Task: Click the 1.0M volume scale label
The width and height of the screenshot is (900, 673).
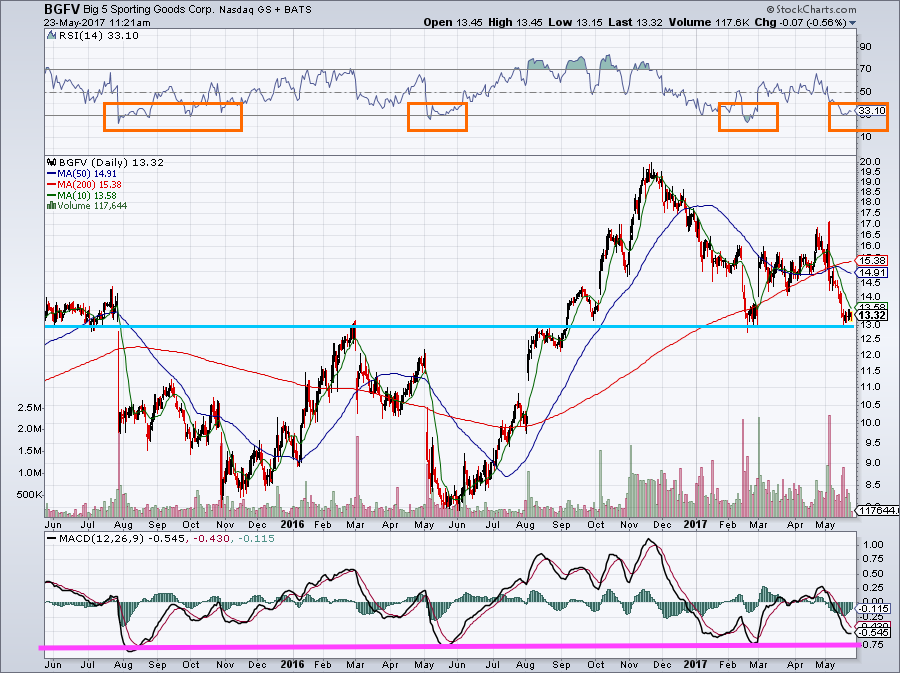Action: [30, 473]
